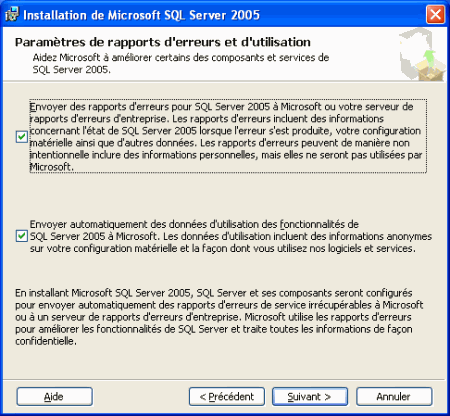Open help with the Aide button
450x416 pixels.
pos(54,396)
